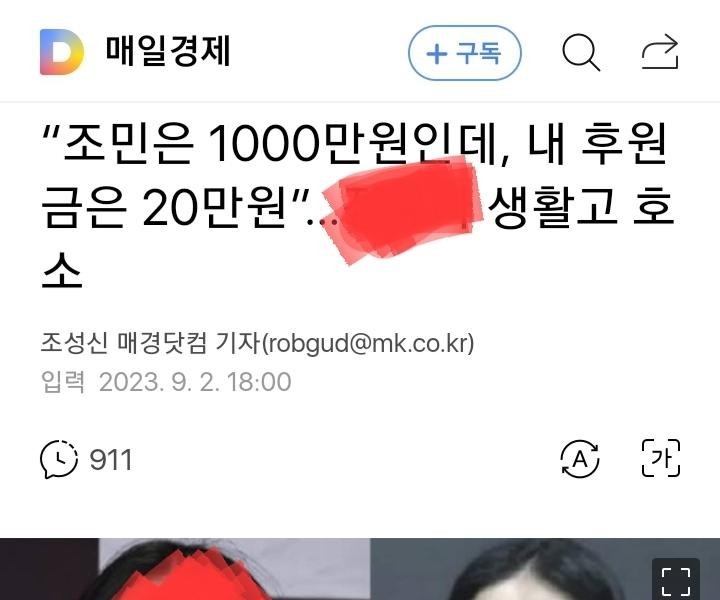Select reporter name 조성신 매경닷컴 기자

(151, 343)
